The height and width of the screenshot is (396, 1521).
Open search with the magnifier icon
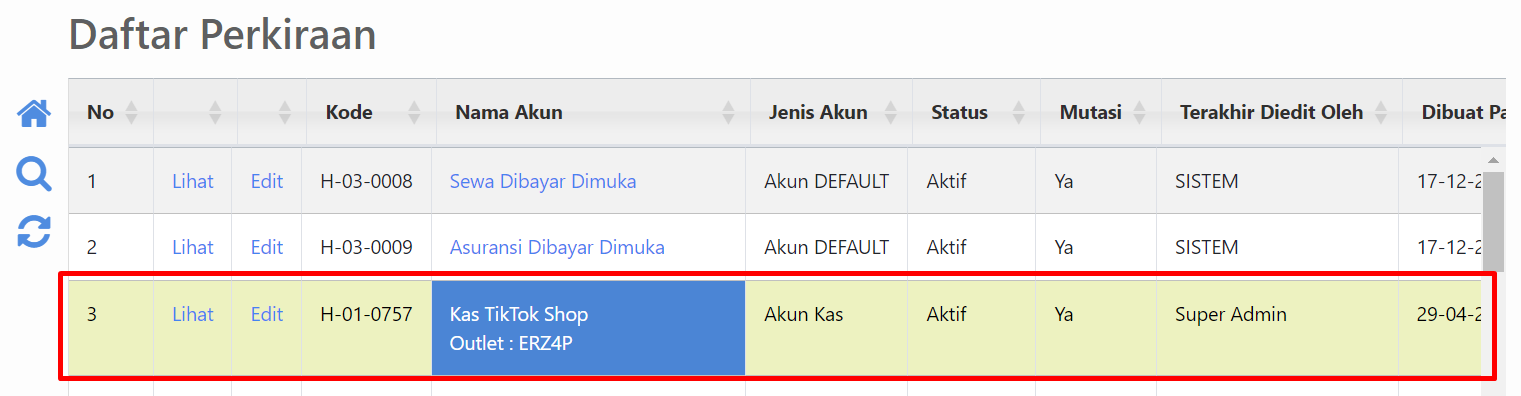[x=34, y=174]
